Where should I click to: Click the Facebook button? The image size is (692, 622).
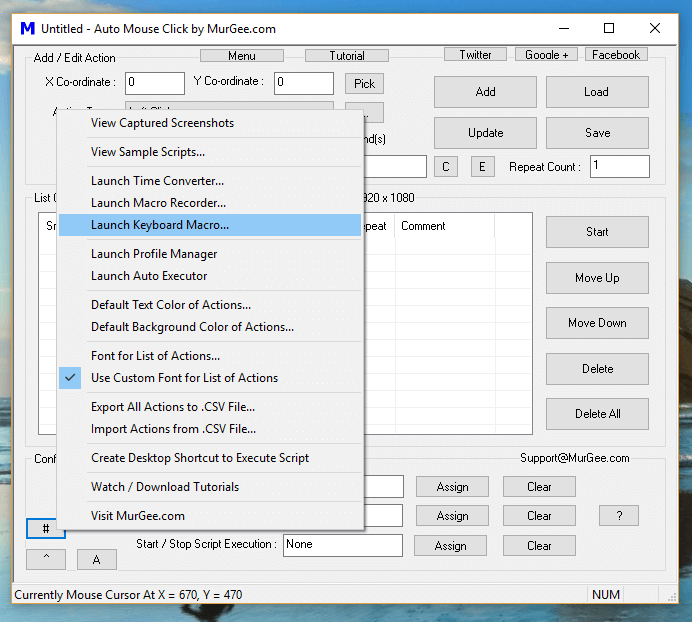pyautogui.click(x=616, y=55)
